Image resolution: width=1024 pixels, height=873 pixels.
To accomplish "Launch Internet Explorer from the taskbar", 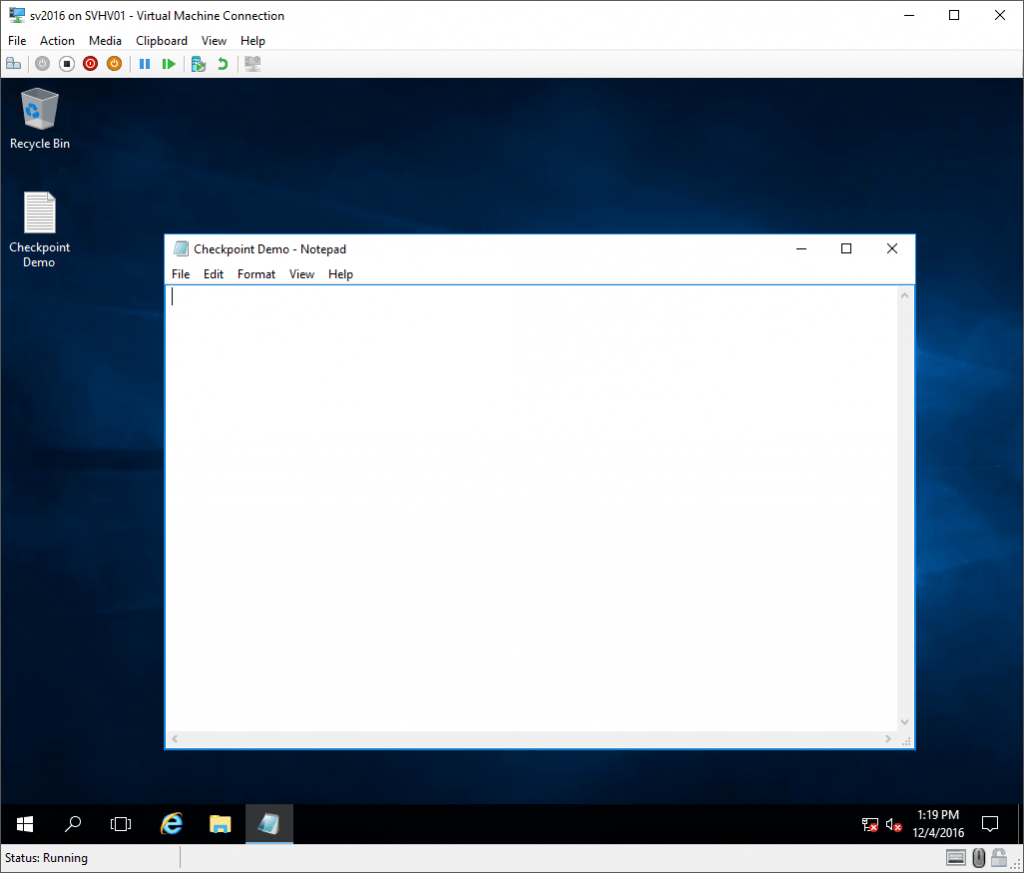I will pyautogui.click(x=172, y=824).
